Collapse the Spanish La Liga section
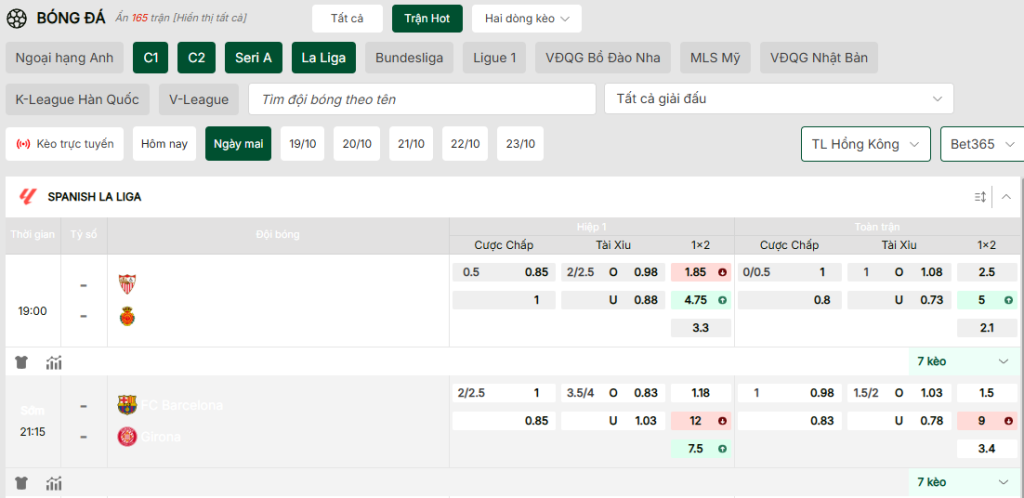This screenshot has height=498, width=1024. [1006, 197]
